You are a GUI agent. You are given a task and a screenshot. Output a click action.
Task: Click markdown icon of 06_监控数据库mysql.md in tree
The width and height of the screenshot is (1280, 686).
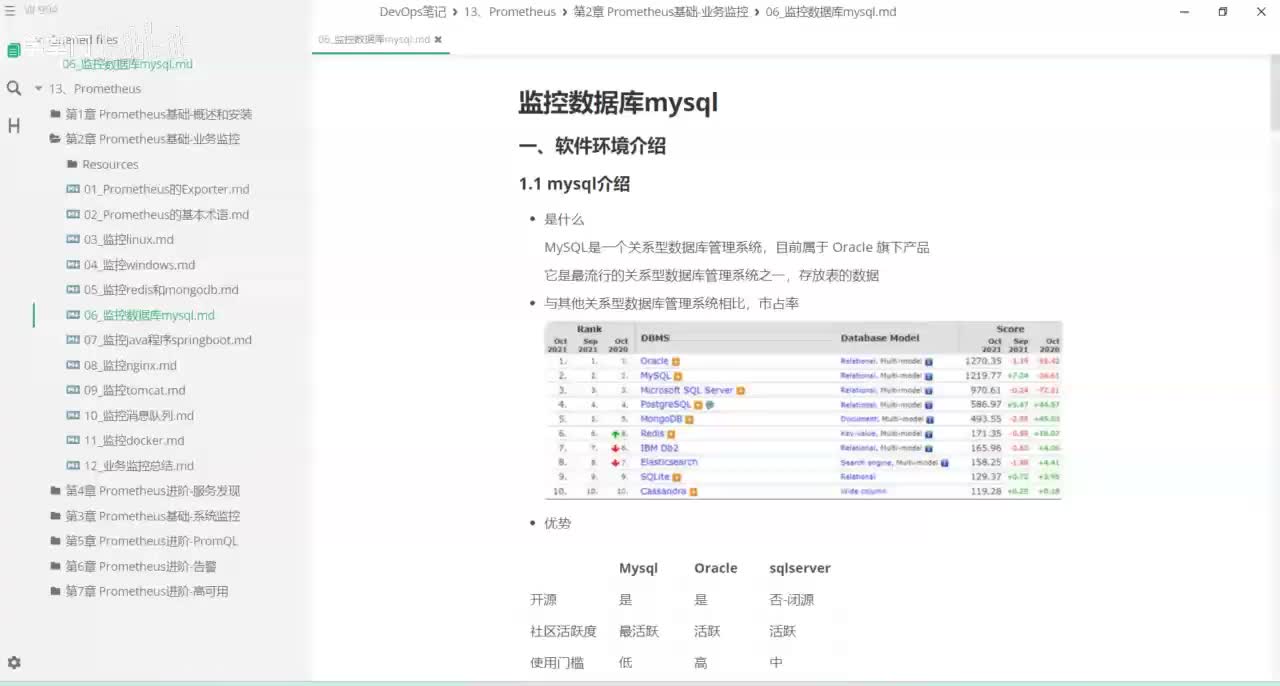(72, 315)
